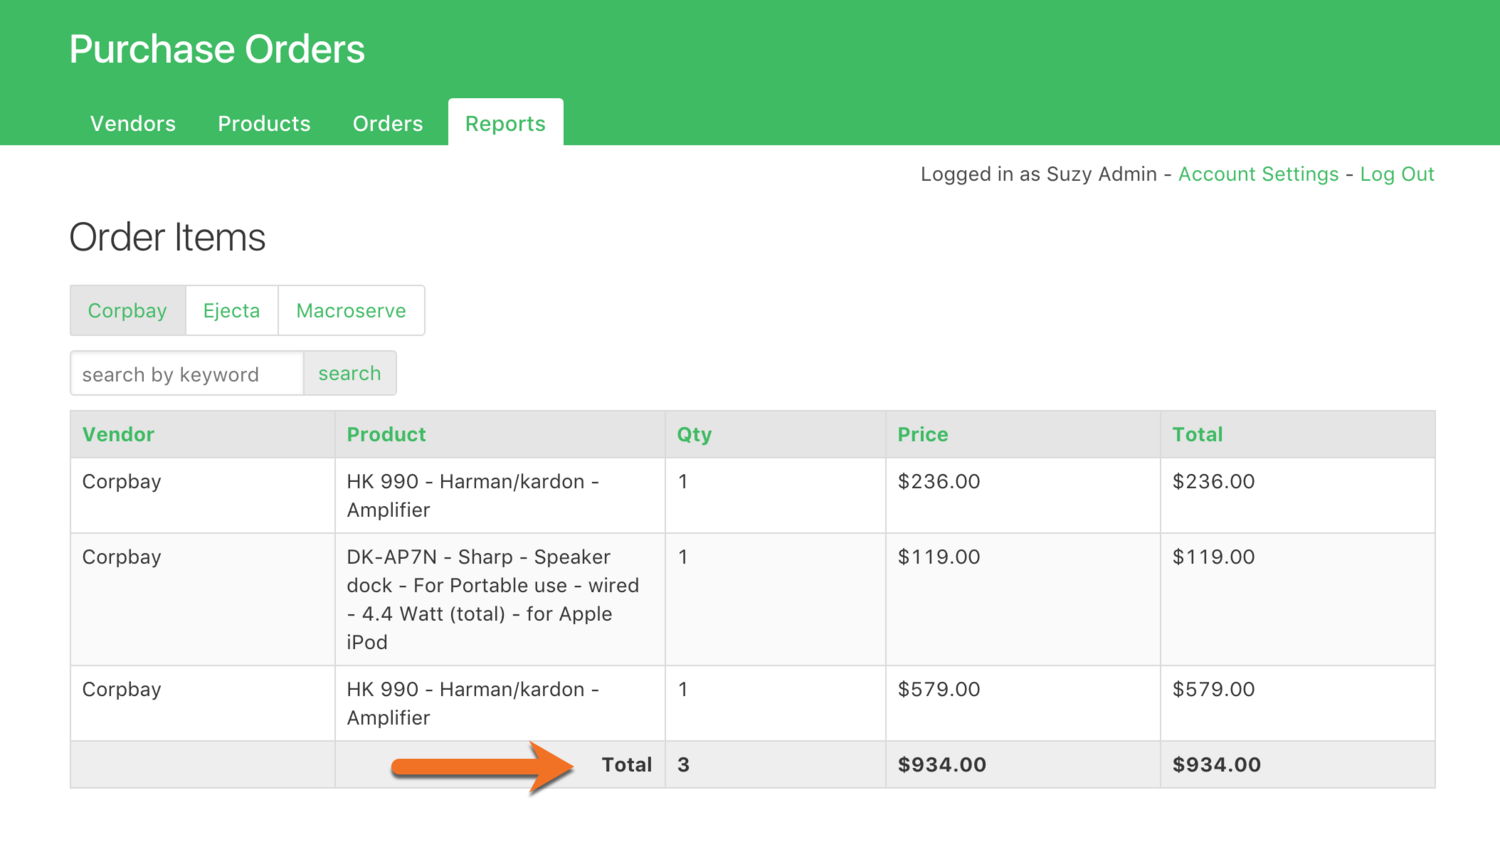
Task: Click the DK-AP7N Sharp Speaker dock row
Action: click(x=493, y=599)
